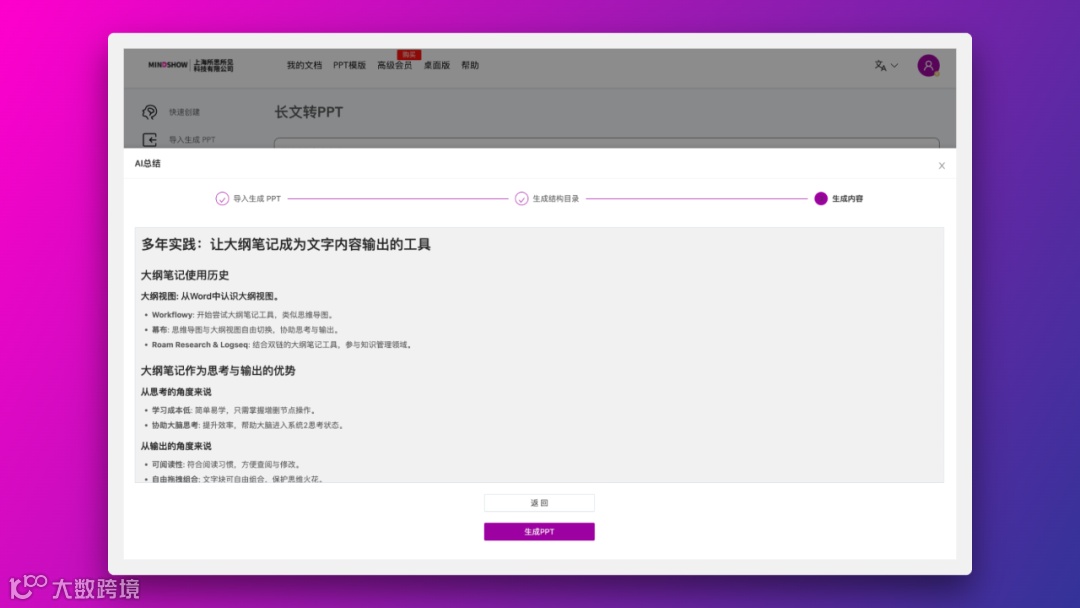1080x608 pixels.
Task: Open 桌面版 menu item
Action: (436, 65)
